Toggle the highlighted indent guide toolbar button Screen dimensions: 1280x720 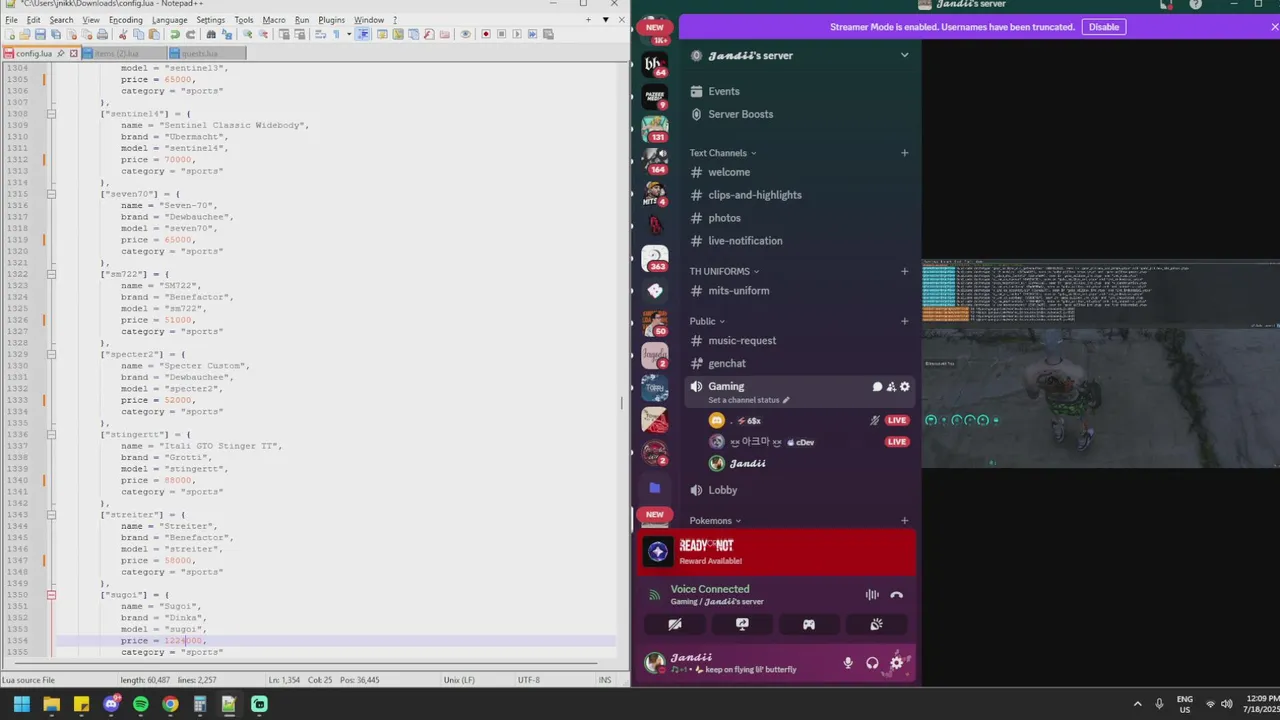363,34
